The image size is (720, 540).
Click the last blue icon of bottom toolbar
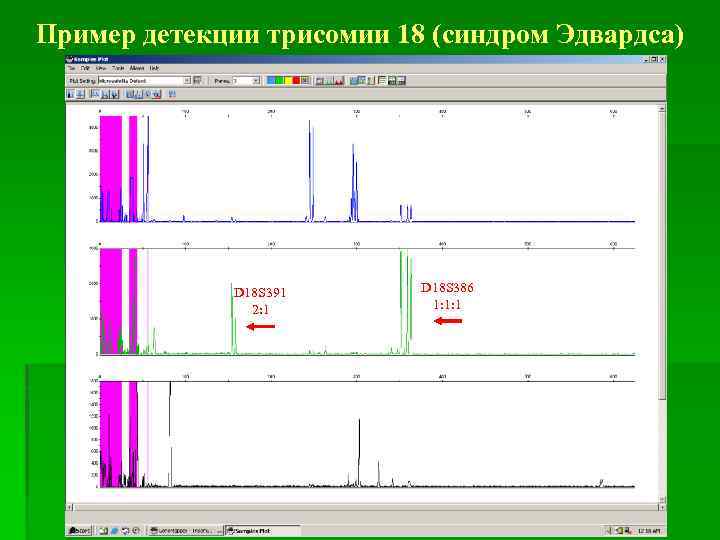coord(172,94)
